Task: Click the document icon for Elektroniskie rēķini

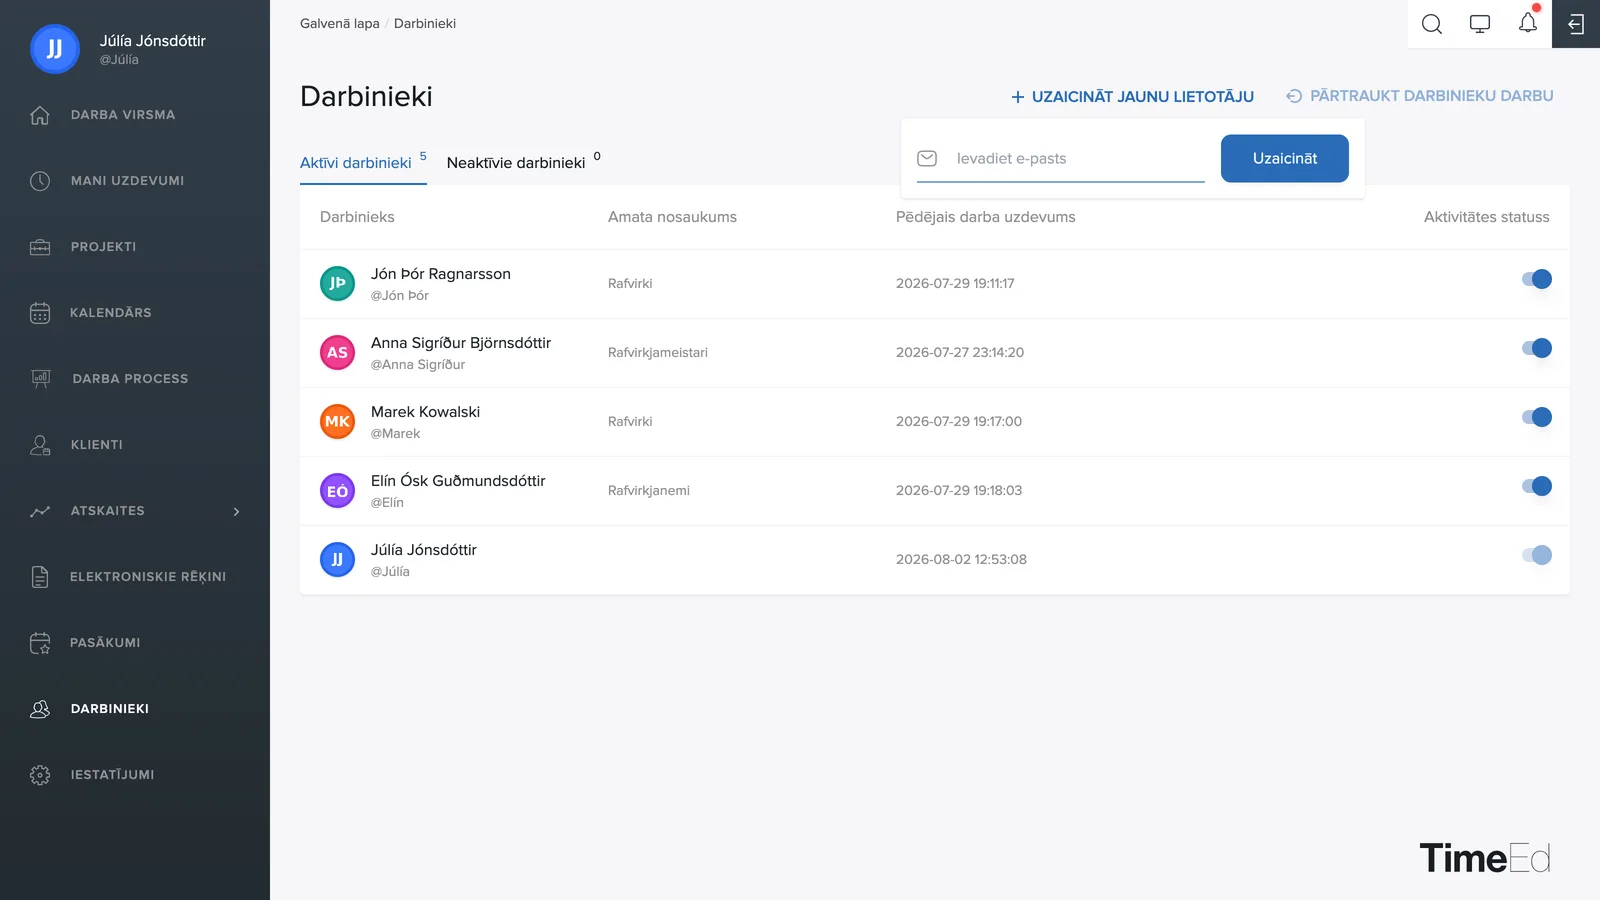Action: pyautogui.click(x=40, y=577)
